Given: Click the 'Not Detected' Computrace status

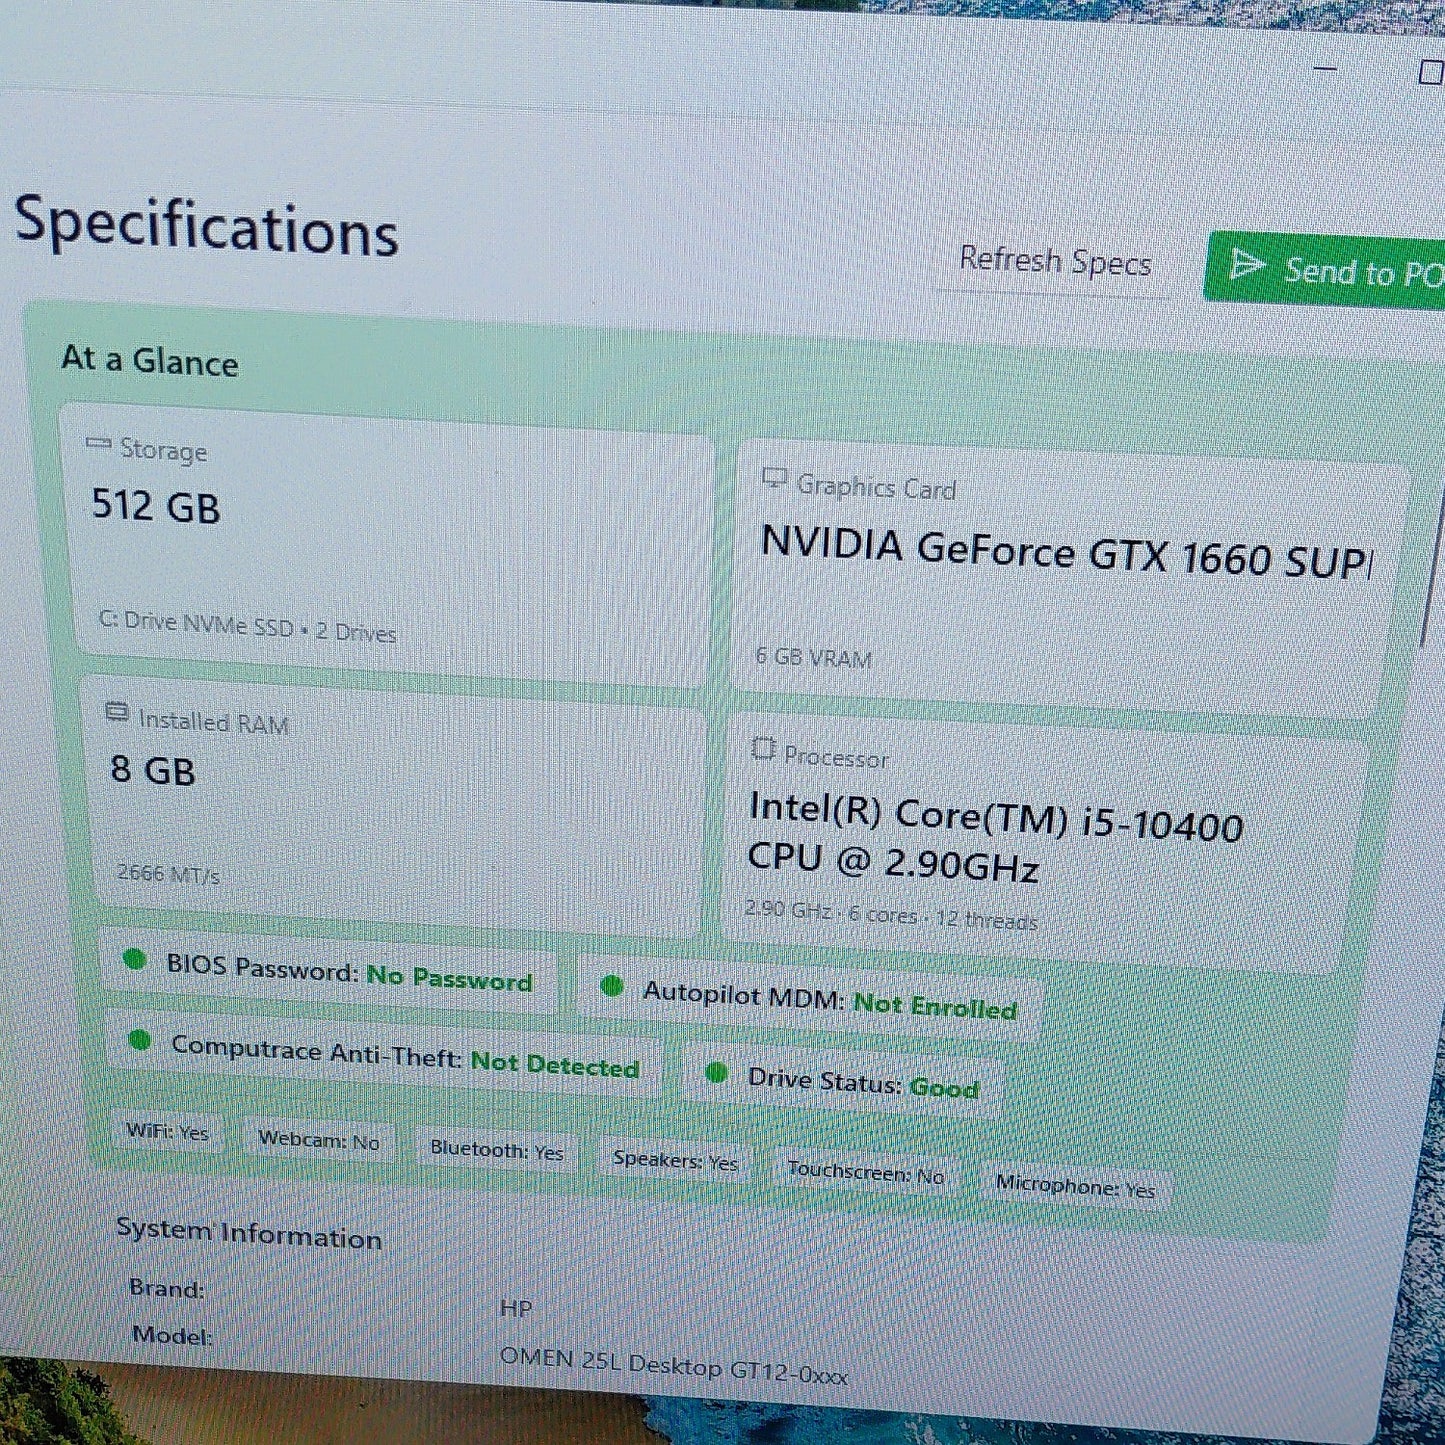Looking at the screenshot, I should (x=554, y=1064).
